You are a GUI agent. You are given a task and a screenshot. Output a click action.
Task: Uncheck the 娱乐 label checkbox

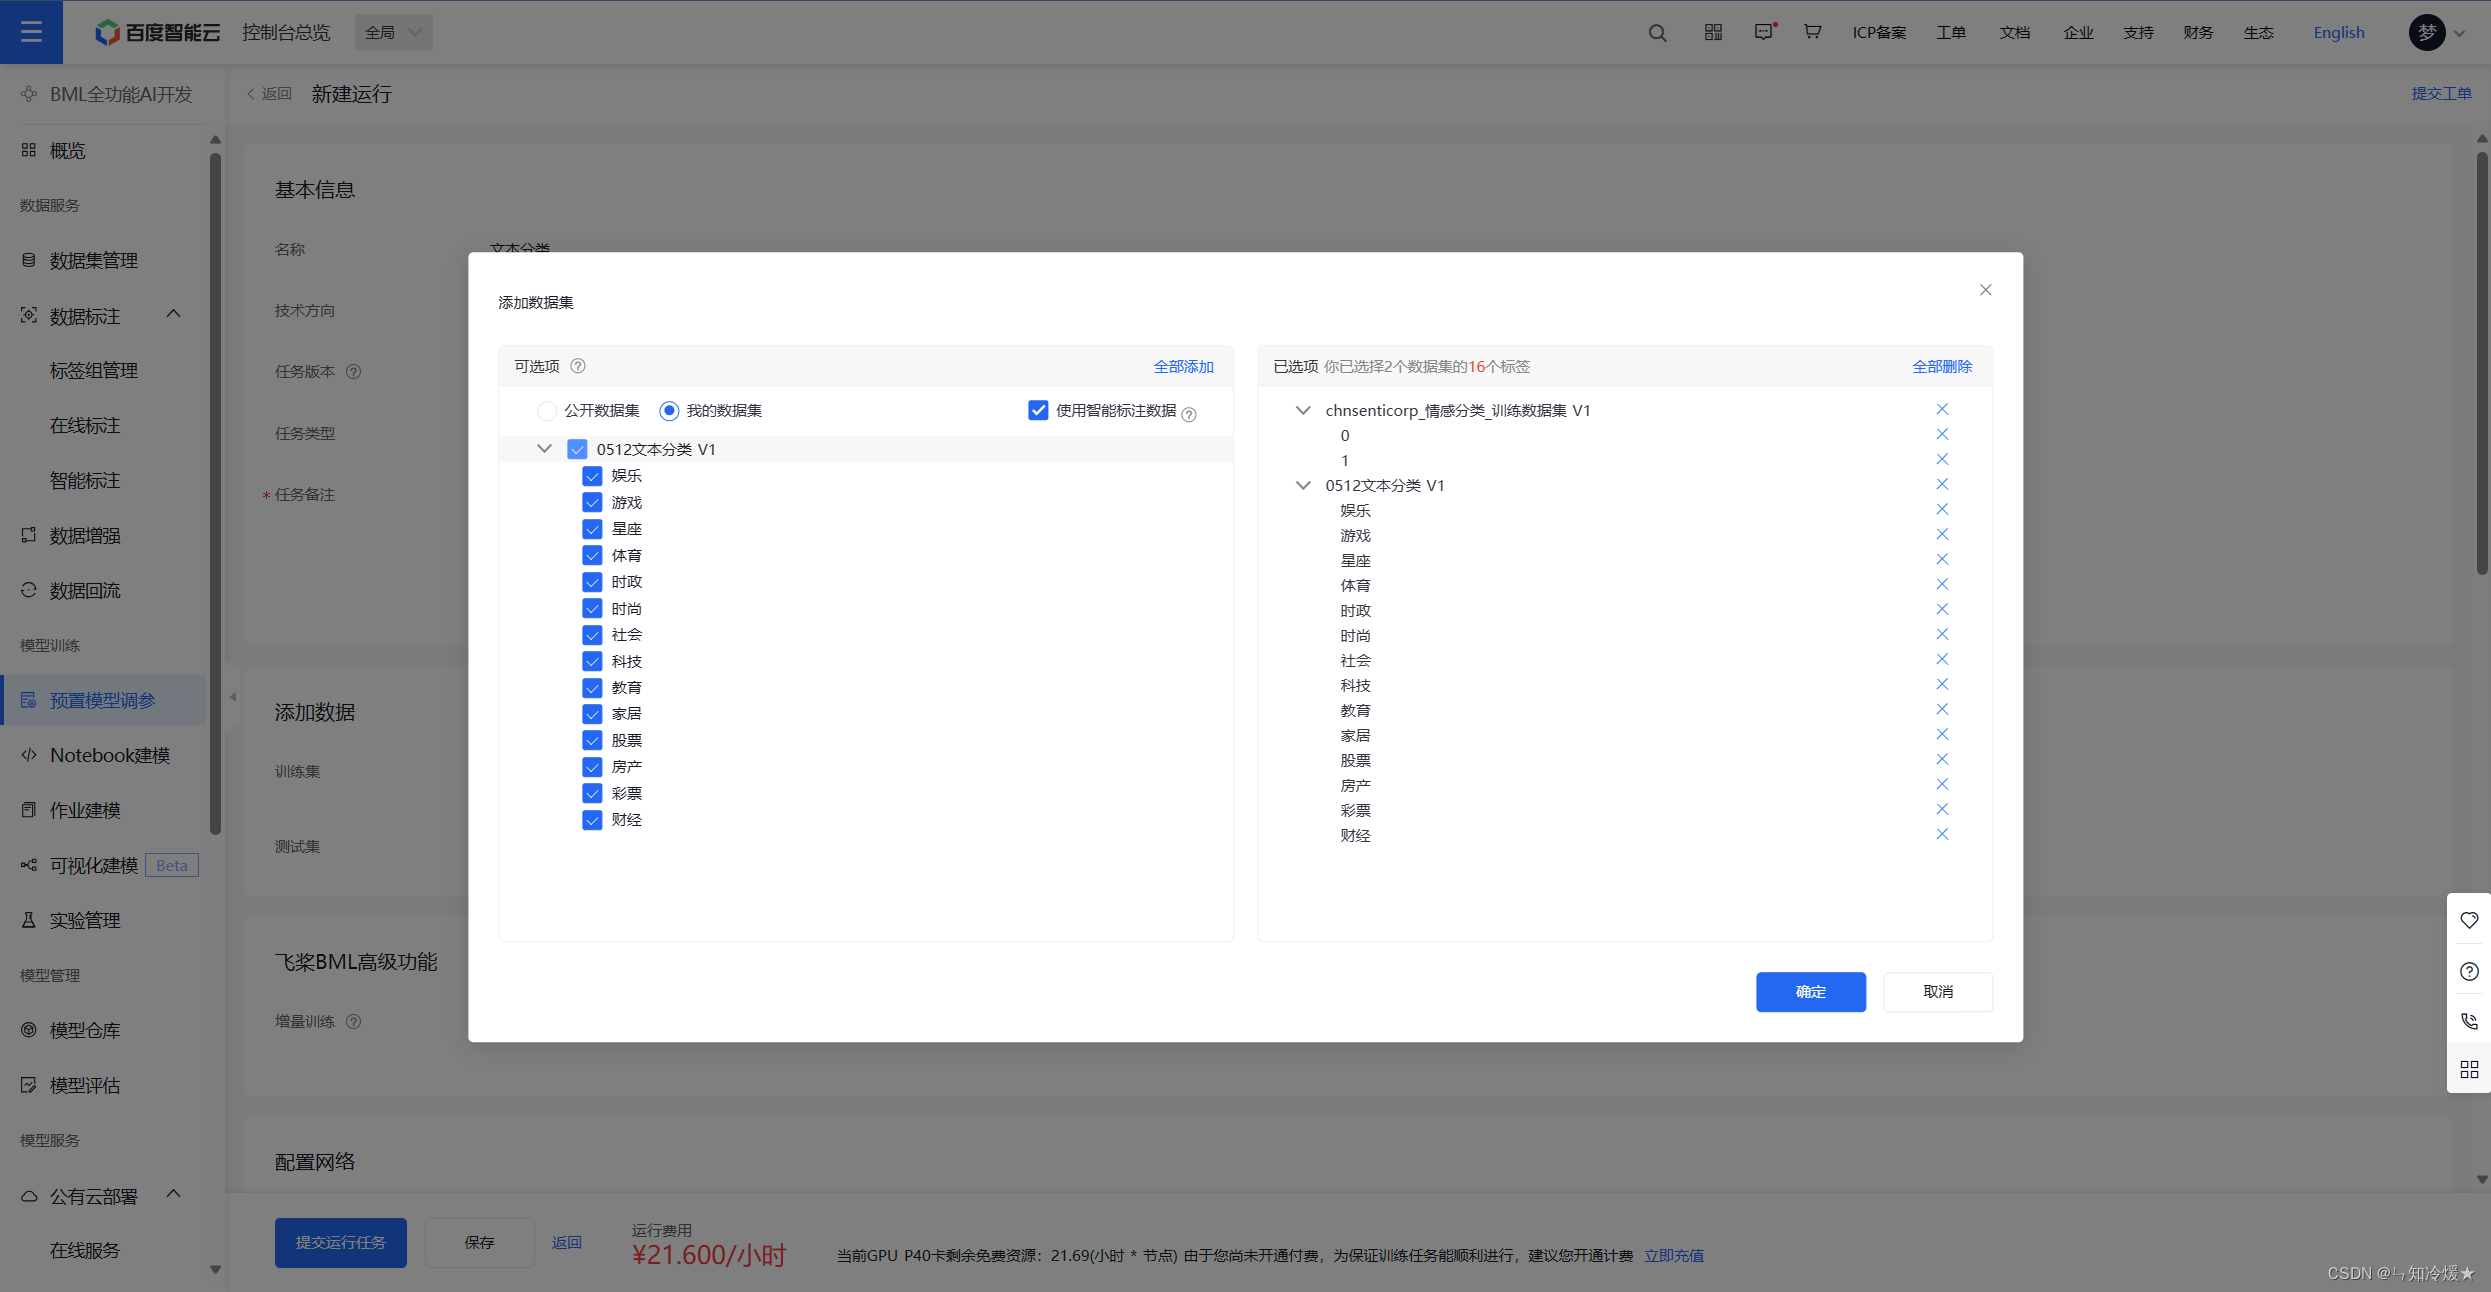click(x=592, y=476)
